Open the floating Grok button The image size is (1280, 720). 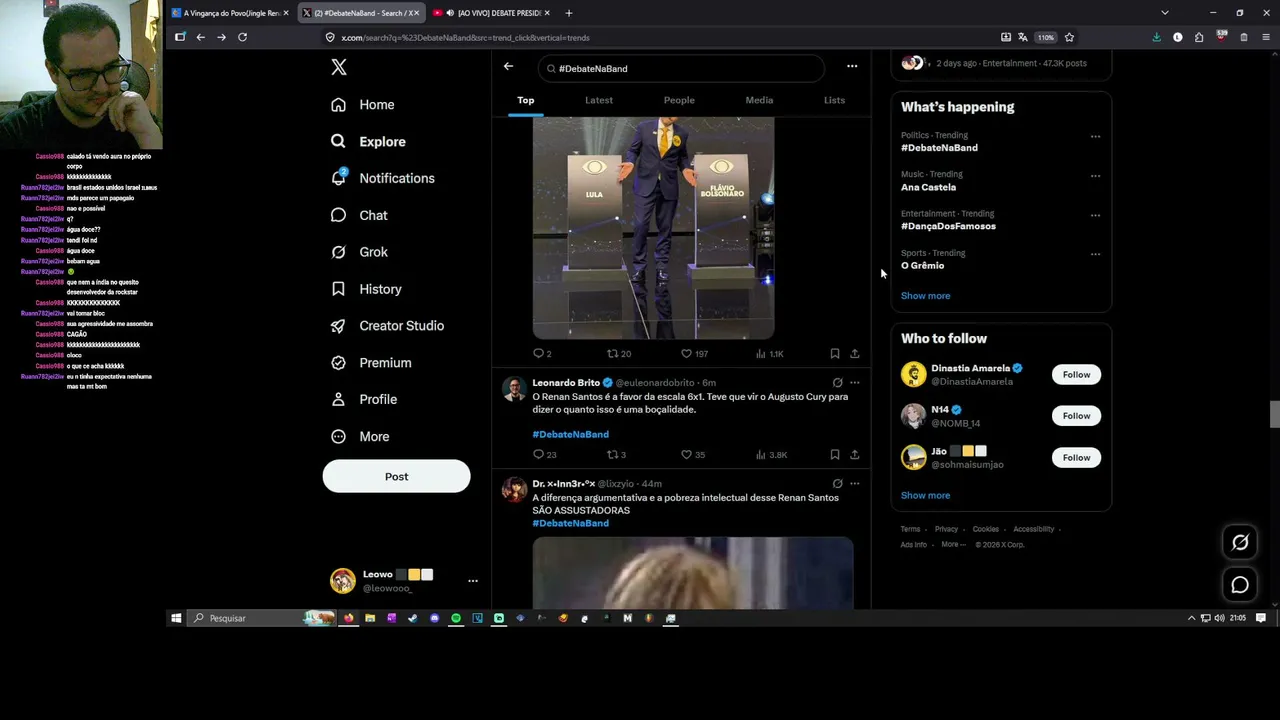point(1240,542)
